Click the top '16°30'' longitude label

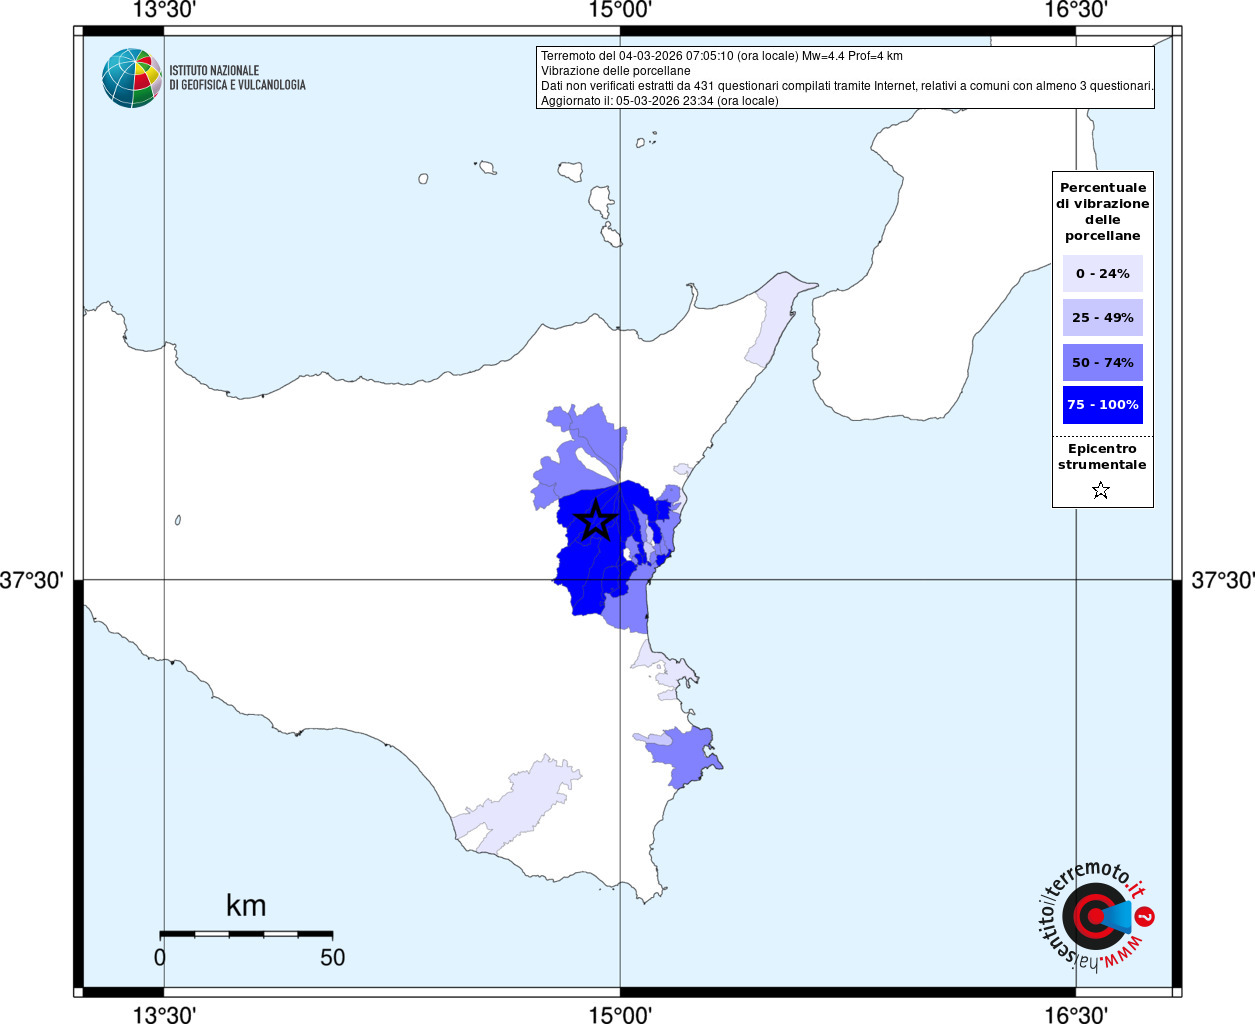click(1076, 10)
